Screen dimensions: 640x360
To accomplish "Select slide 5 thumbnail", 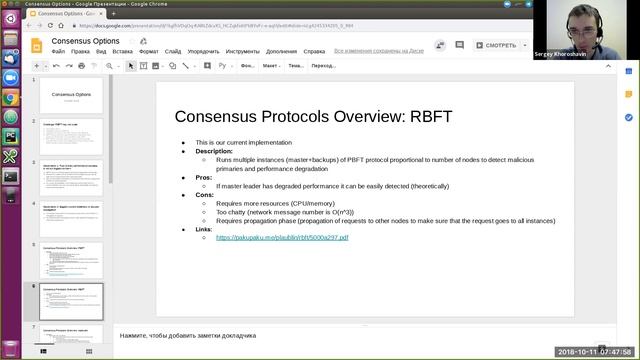I will [x=71, y=260].
